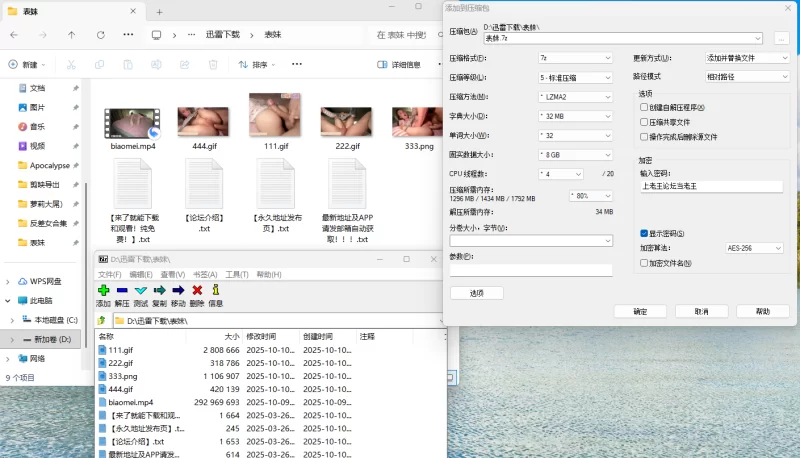Viewport: 800px width, 458px height.
Task: Click the 确定 button in the archive dialog
Action: [640, 312]
